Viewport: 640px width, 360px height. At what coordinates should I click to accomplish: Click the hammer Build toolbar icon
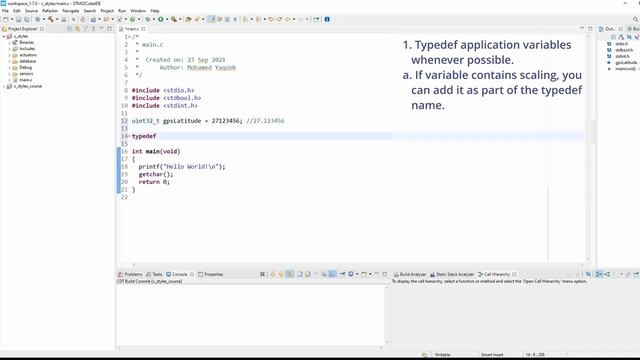click(x=51, y=19)
